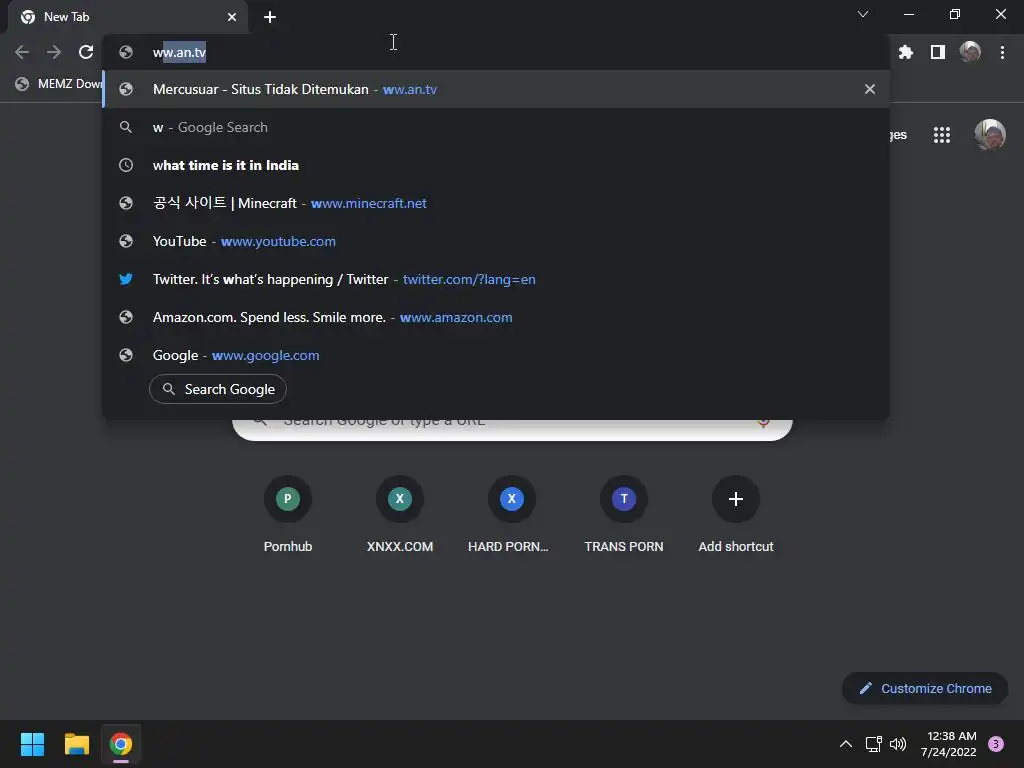This screenshot has width=1024, height=768.
Task: Choose 'what time is it in India'
Action: click(x=496, y=165)
